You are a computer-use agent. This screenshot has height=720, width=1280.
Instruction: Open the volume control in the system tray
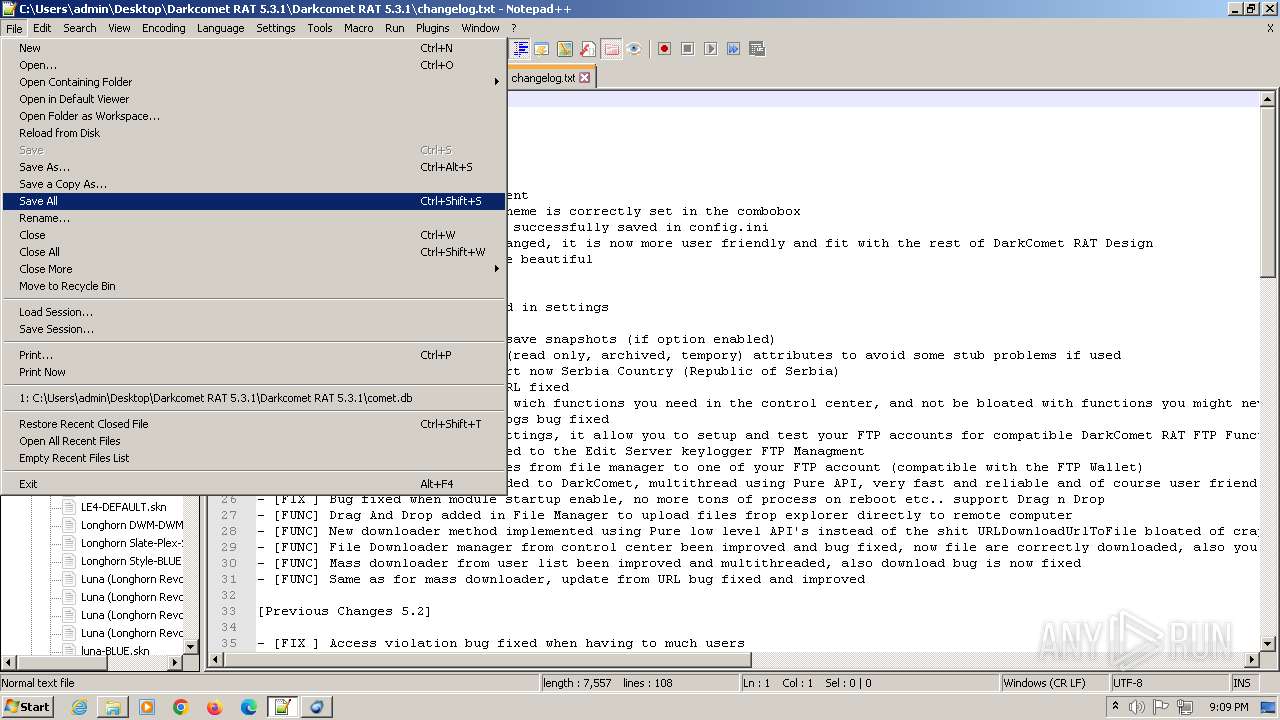[1136, 707]
